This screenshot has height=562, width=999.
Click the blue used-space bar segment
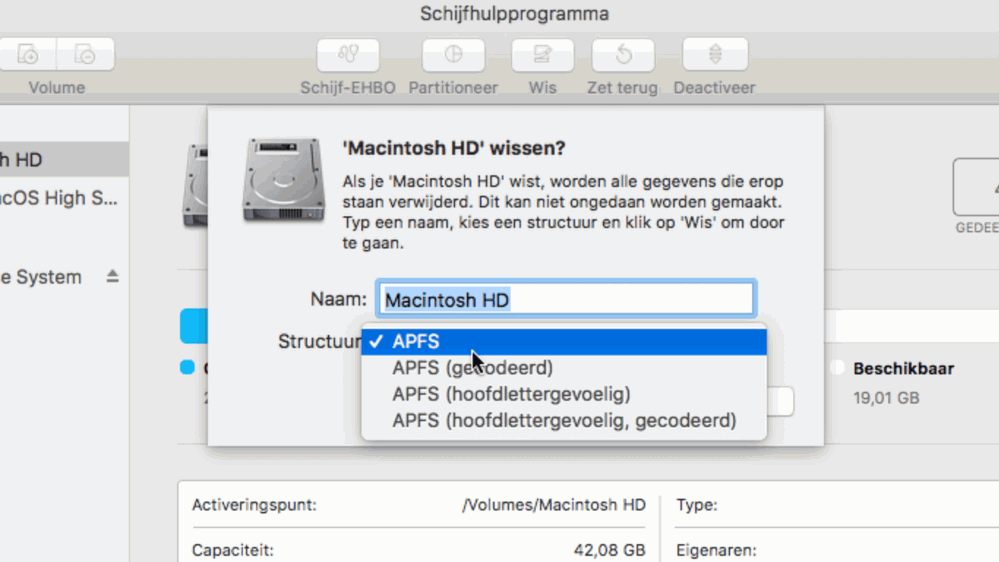[x=194, y=326]
